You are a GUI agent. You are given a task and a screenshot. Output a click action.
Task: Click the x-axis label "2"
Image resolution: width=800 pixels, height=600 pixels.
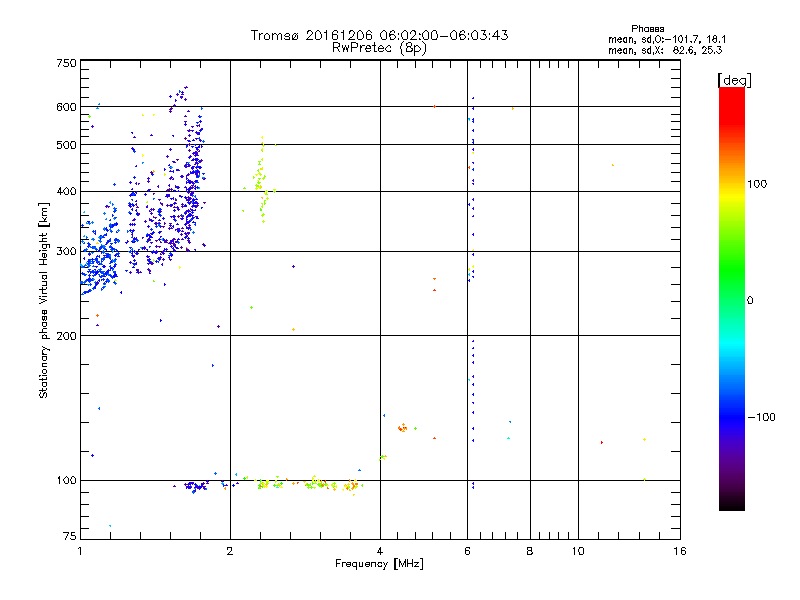(230, 552)
